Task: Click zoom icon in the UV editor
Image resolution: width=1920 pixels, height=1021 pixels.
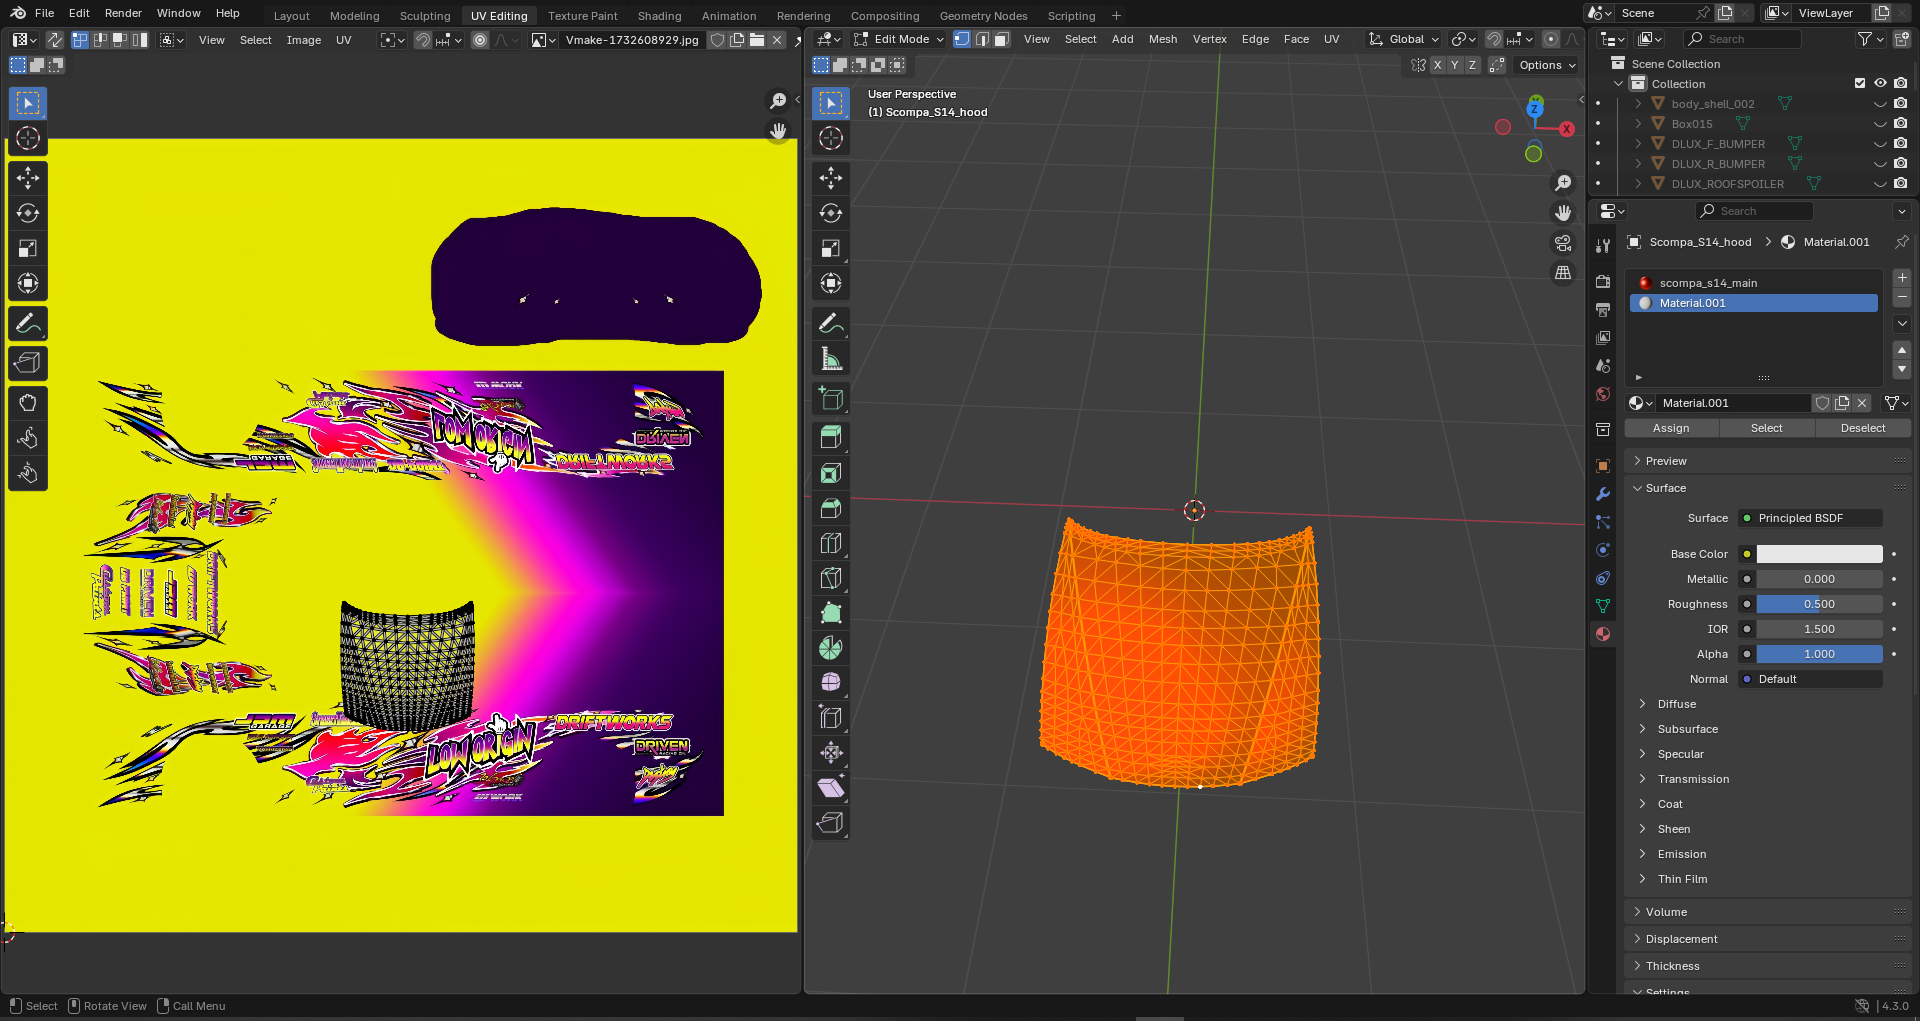Action: [x=778, y=101]
